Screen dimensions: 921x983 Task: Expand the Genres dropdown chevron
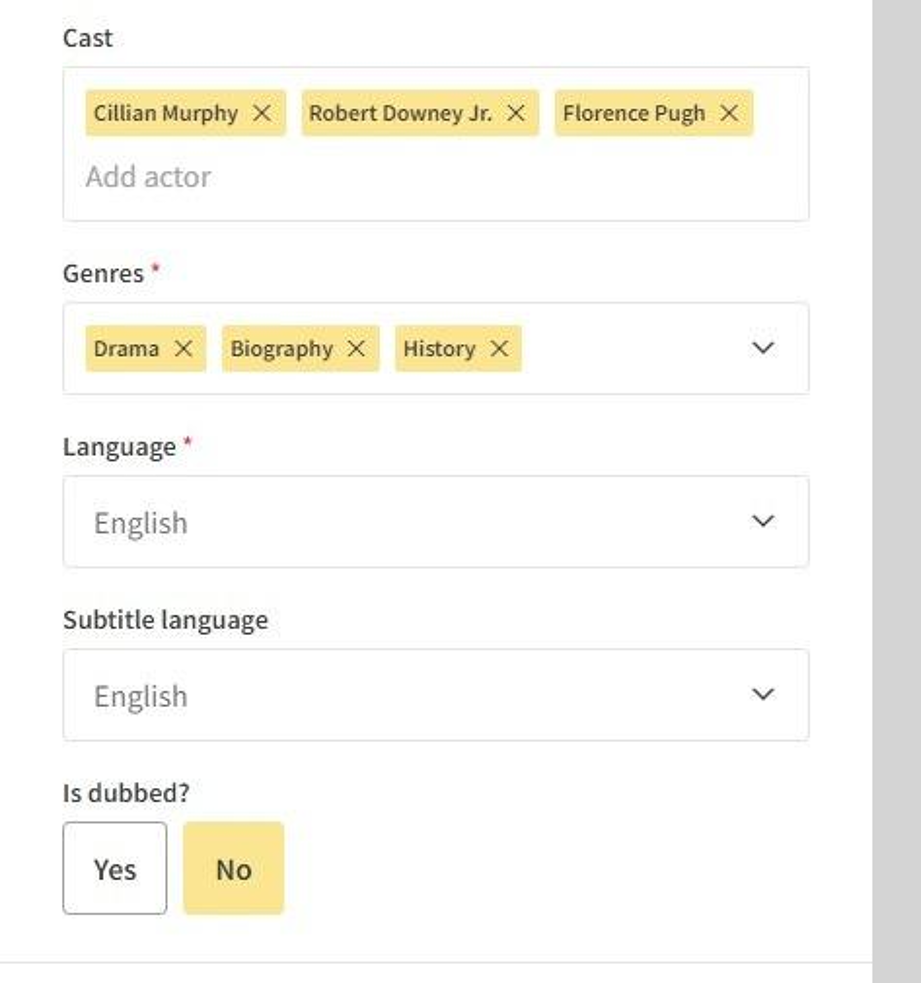(763, 348)
